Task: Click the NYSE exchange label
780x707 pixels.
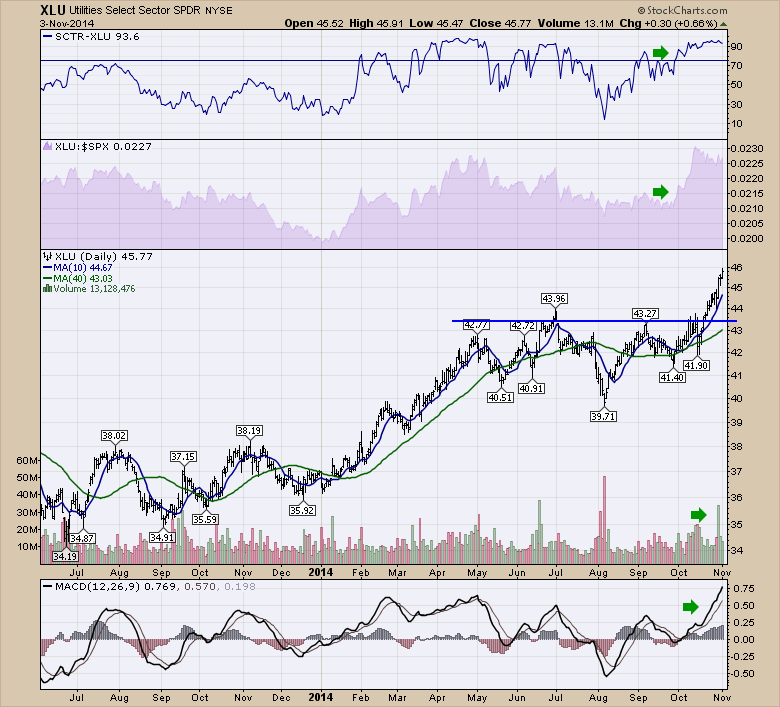Action: tap(218, 10)
